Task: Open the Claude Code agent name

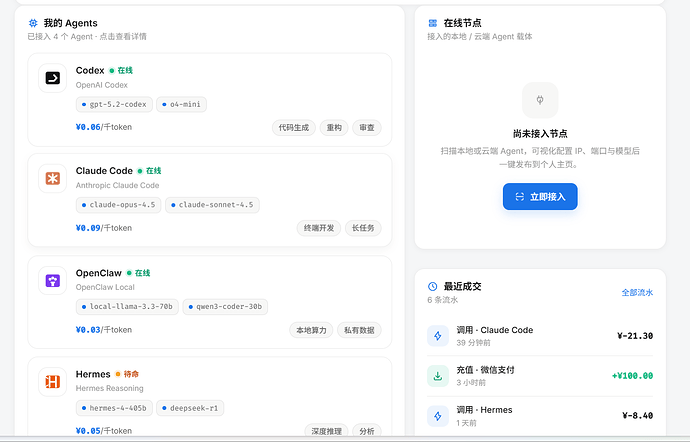Action: click(104, 171)
